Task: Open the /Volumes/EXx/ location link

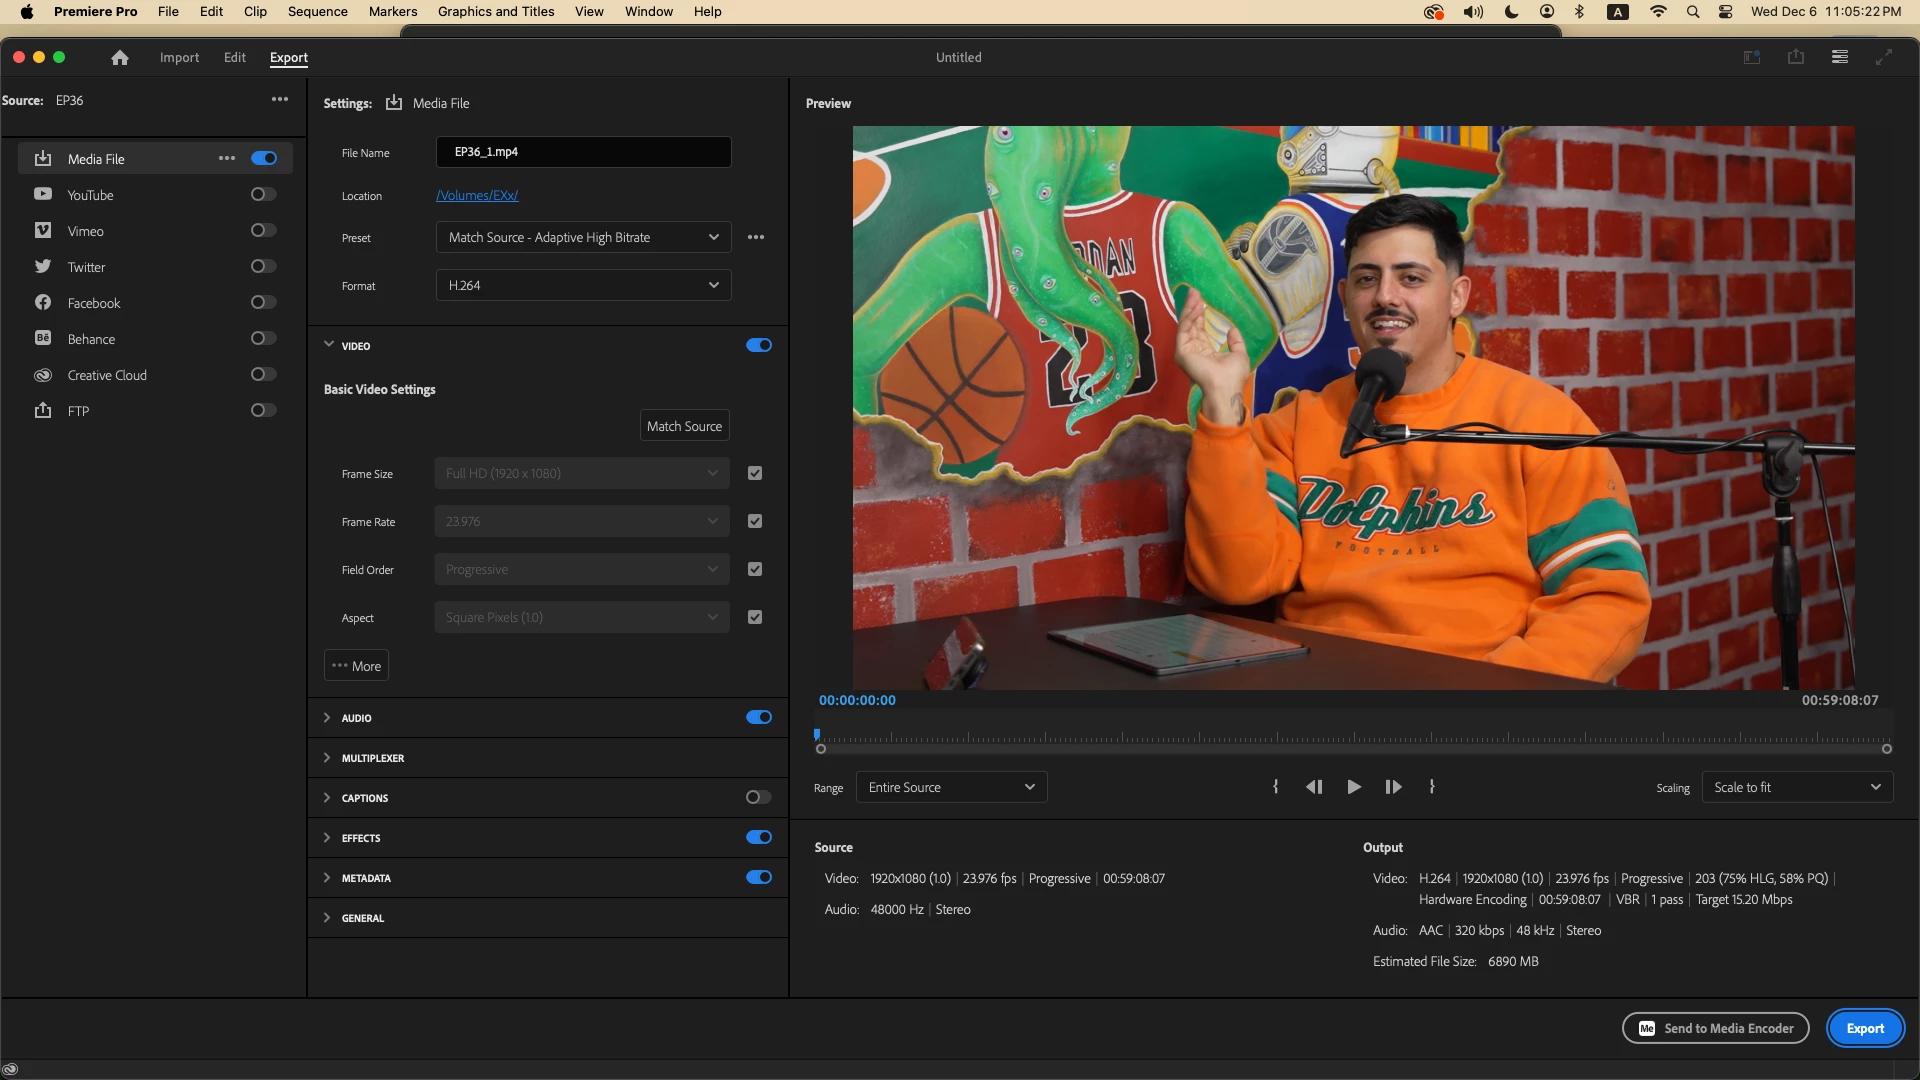Action: 477,196
